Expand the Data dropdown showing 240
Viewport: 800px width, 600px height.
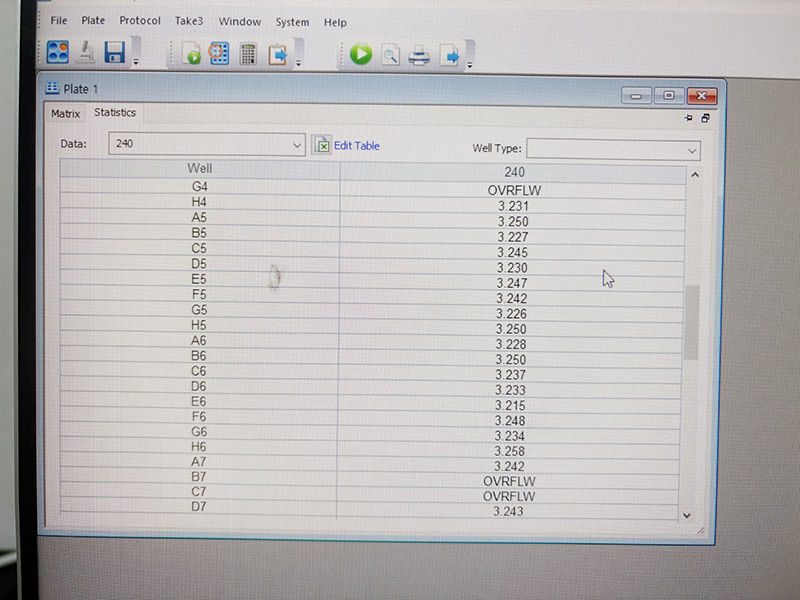point(297,145)
